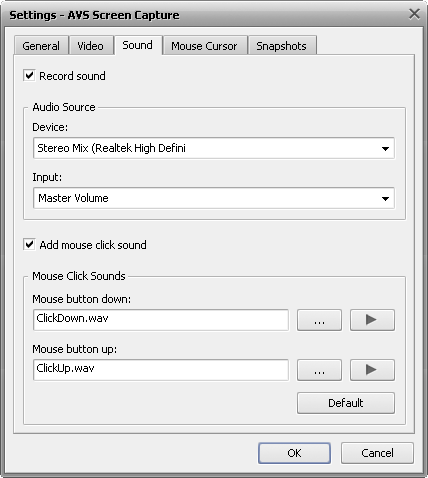Close the Settings dialog with the X
The width and height of the screenshot is (428, 478).
pos(414,14)
